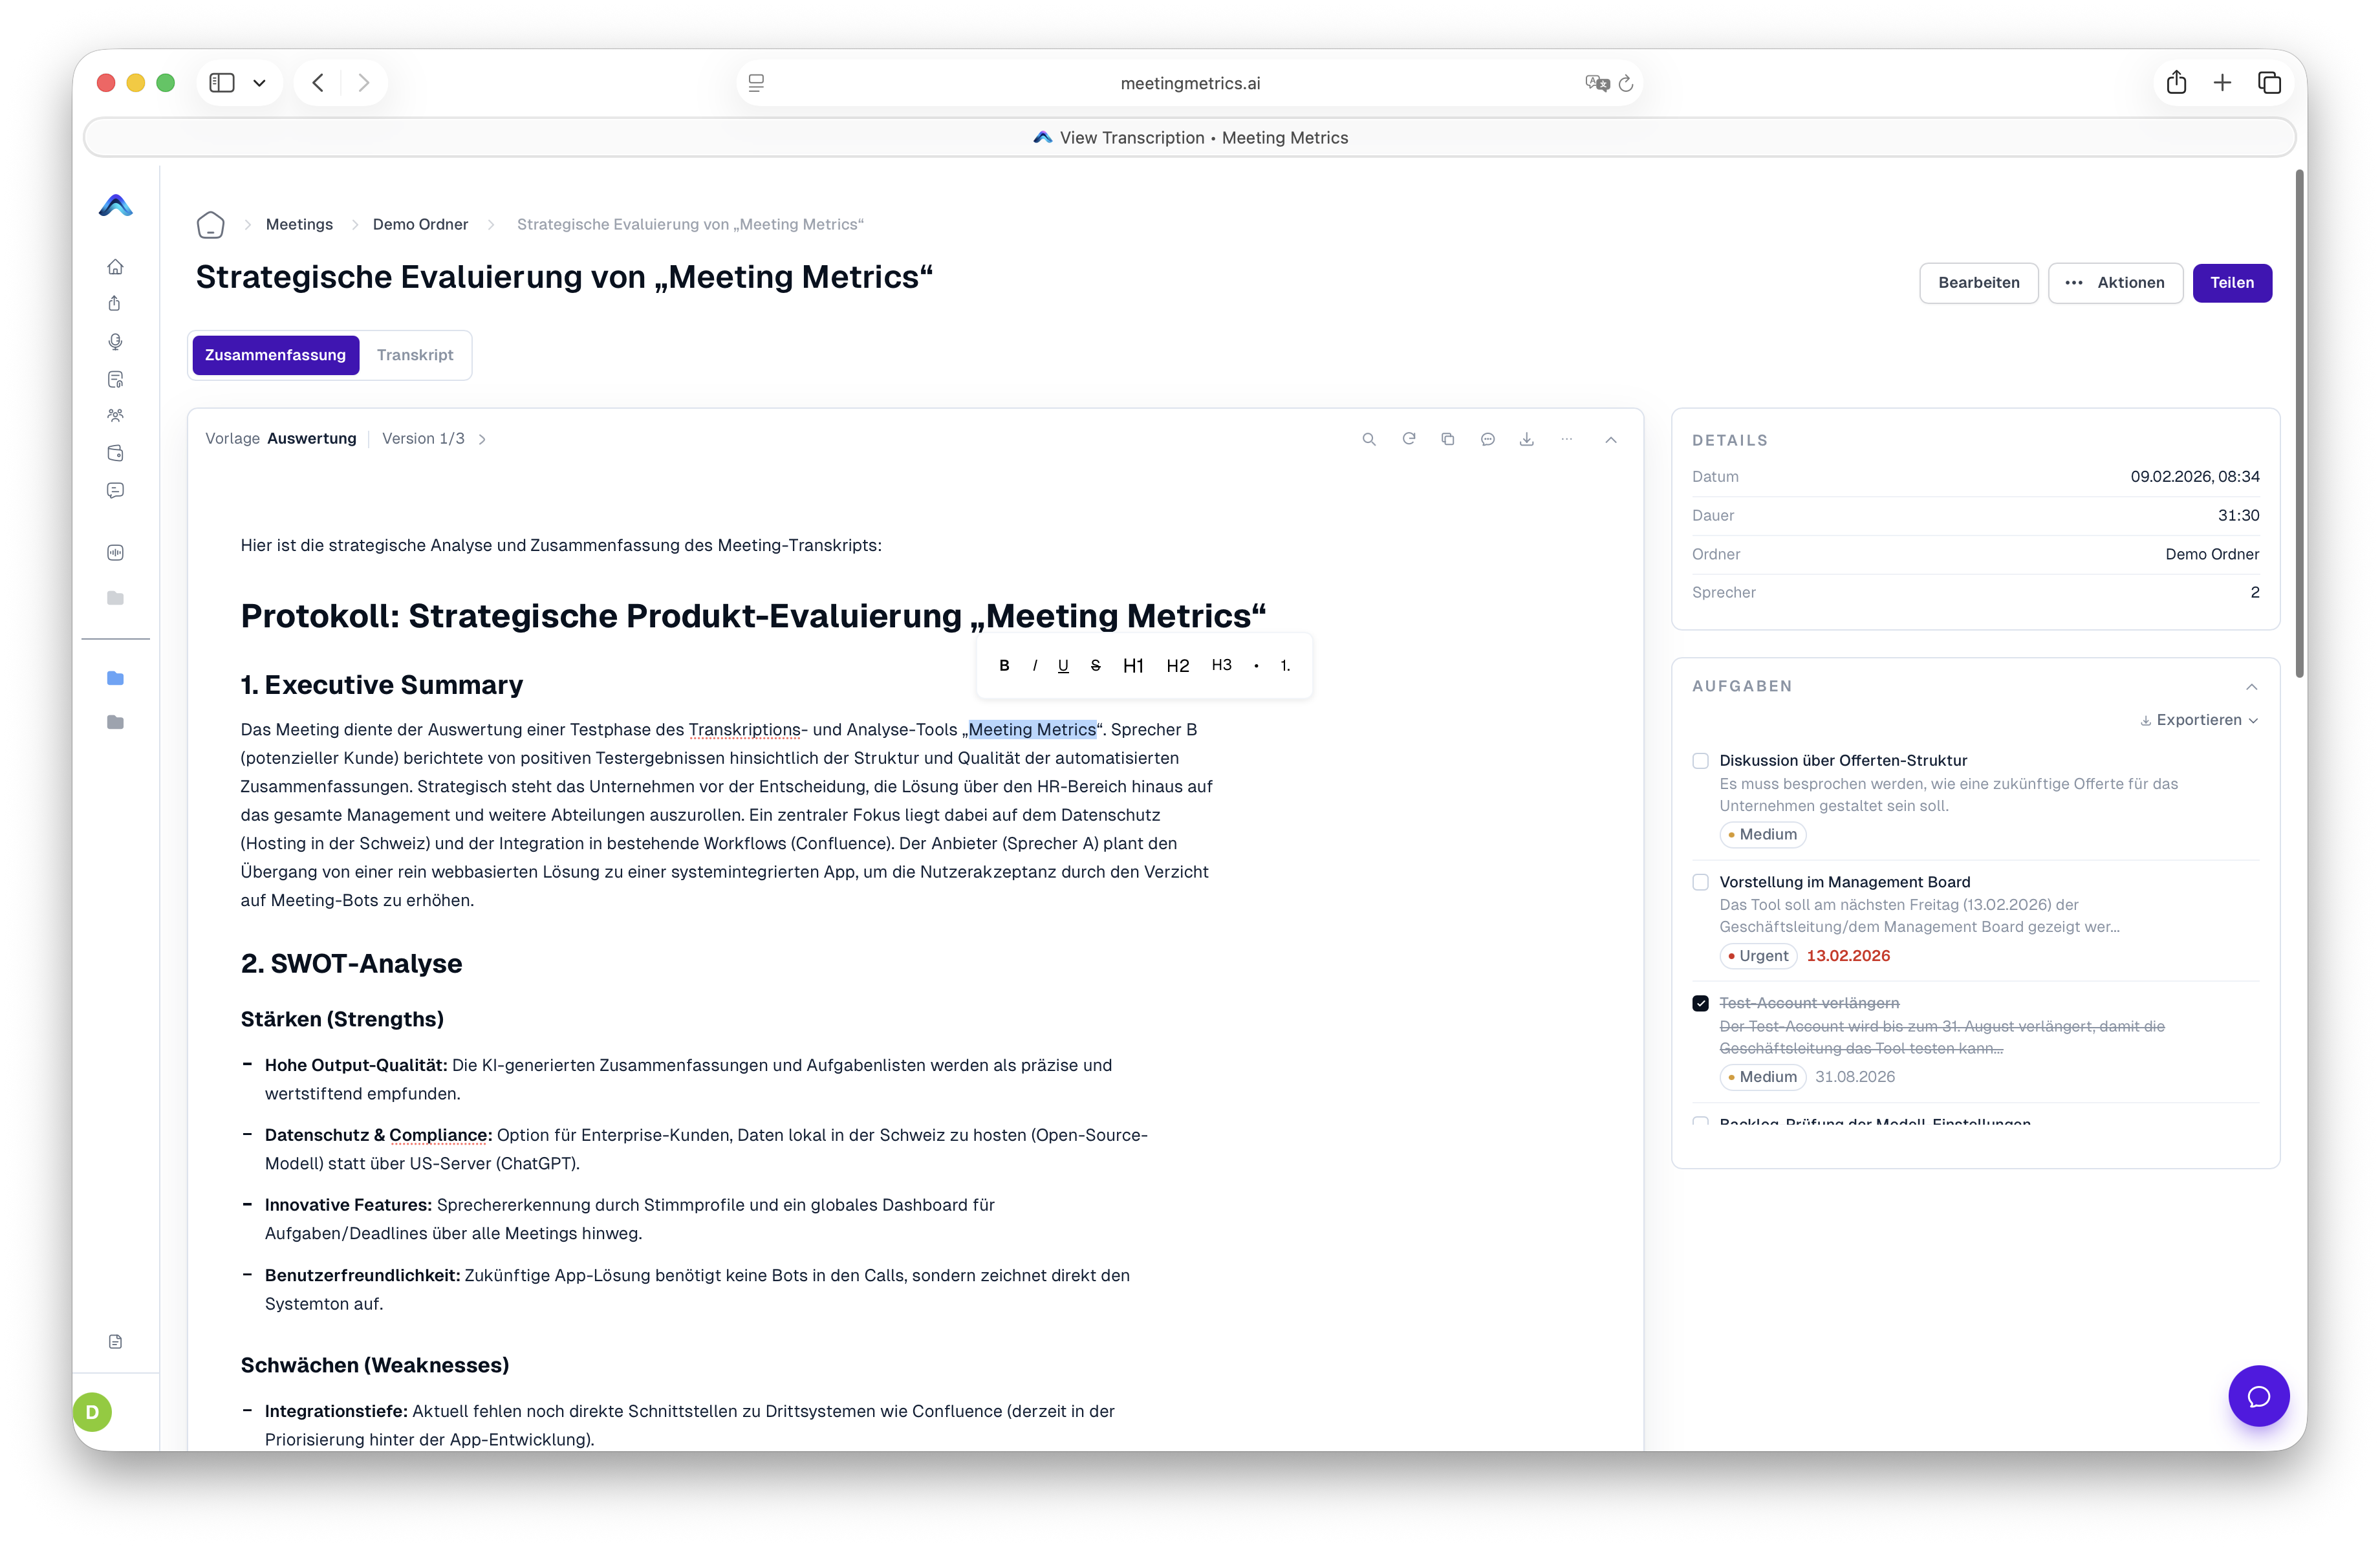
Task: Open the Aktionen menu
Action: [2115, 283]
